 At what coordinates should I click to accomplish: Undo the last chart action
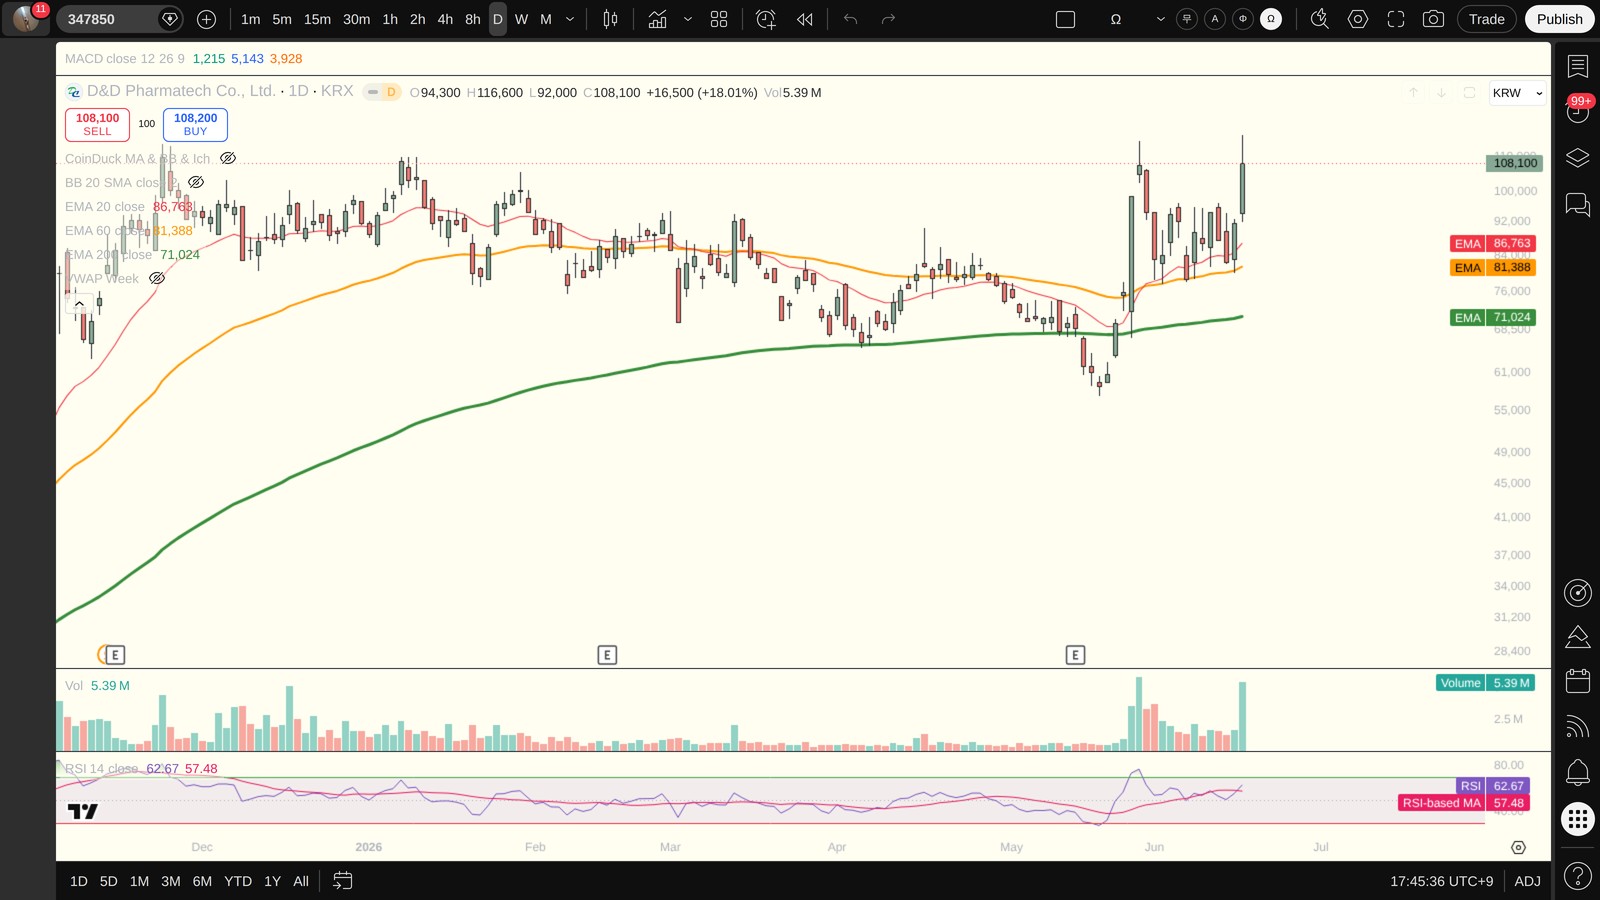(851, 19)
